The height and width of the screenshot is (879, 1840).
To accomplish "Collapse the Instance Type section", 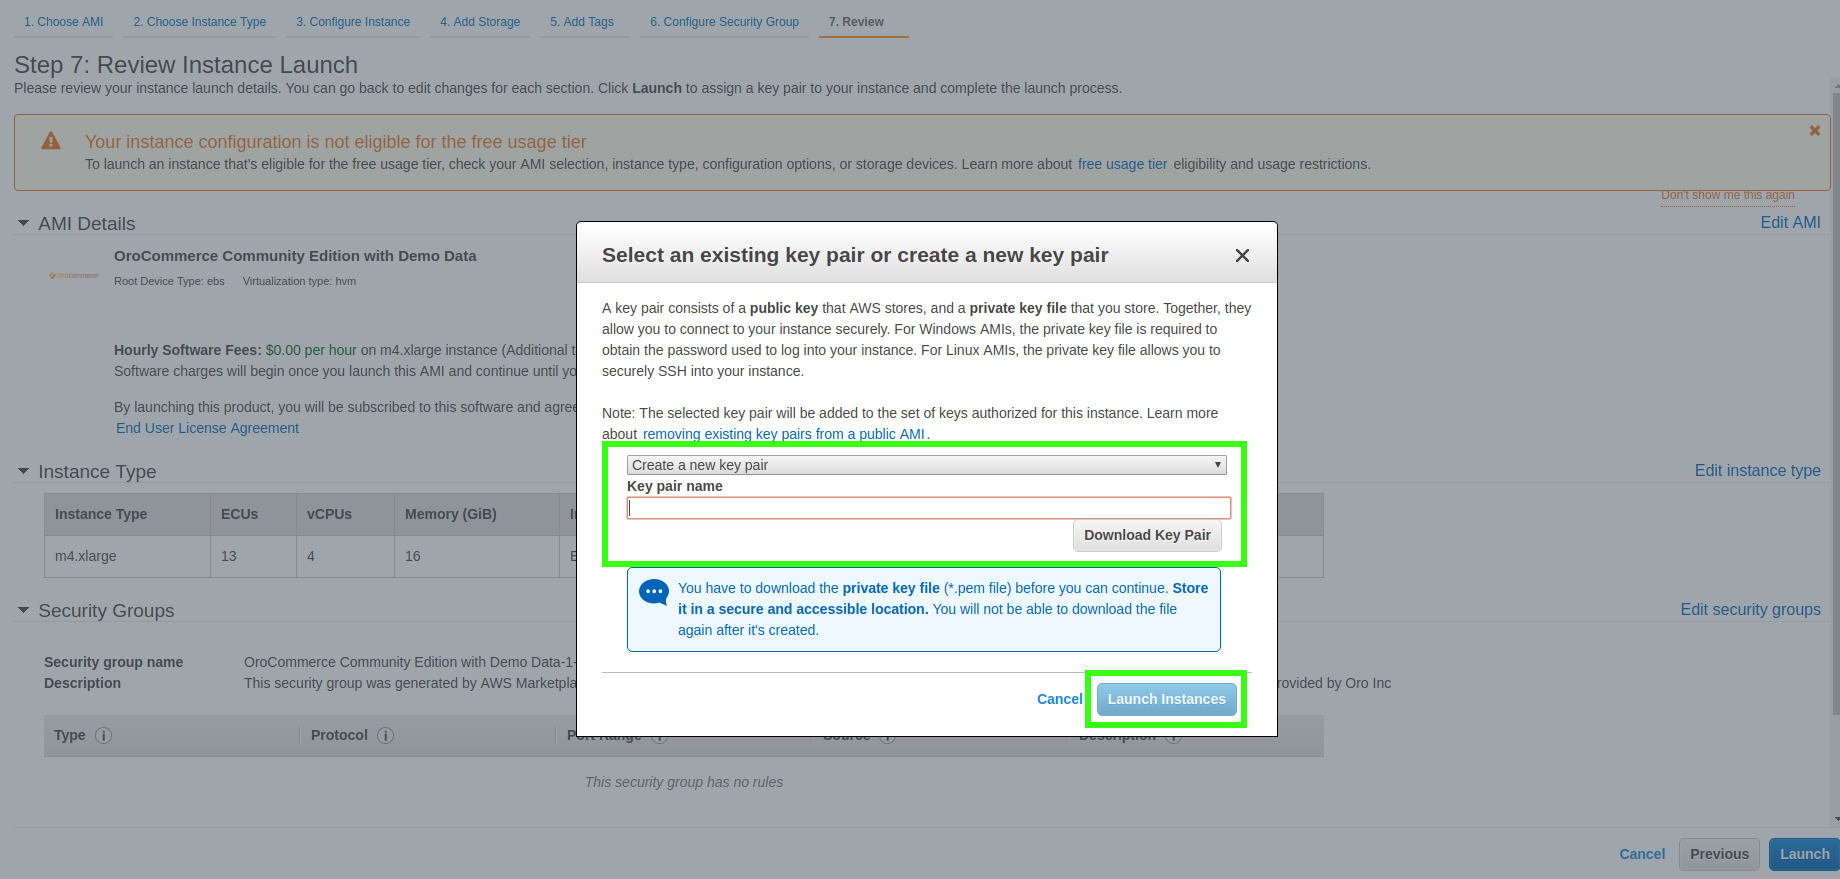I will tap(23, 471).
